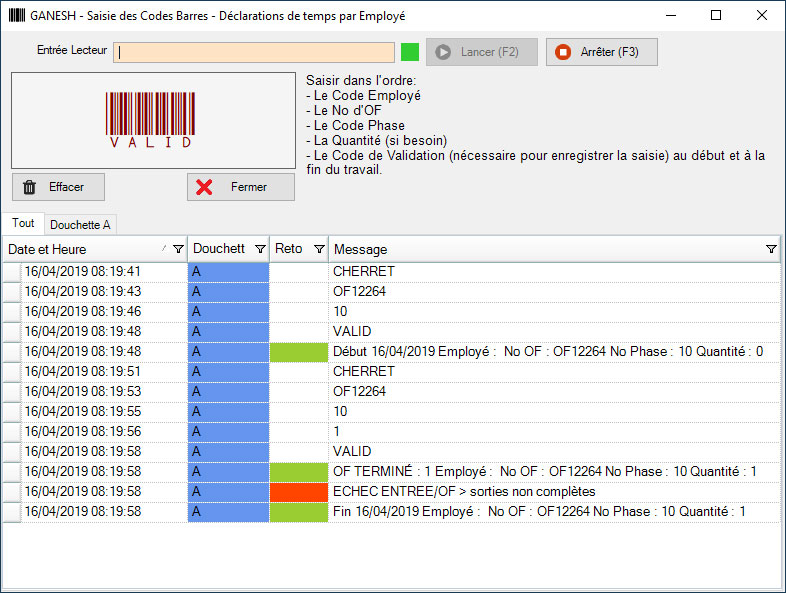786x593 pixels.
Task: Click the red ECHEC ENTREE/OF status cell
Action: click(x=298, y=492)
